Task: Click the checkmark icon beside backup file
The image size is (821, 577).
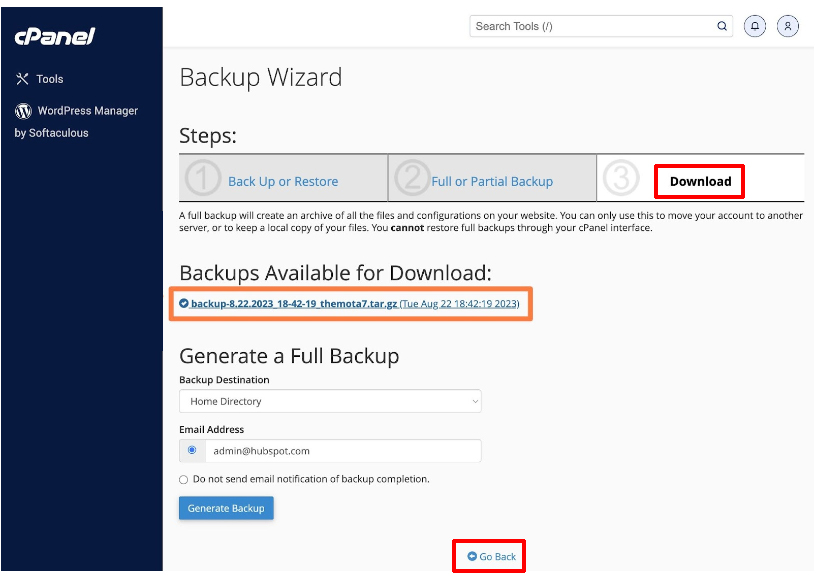Action: (184, 303)
